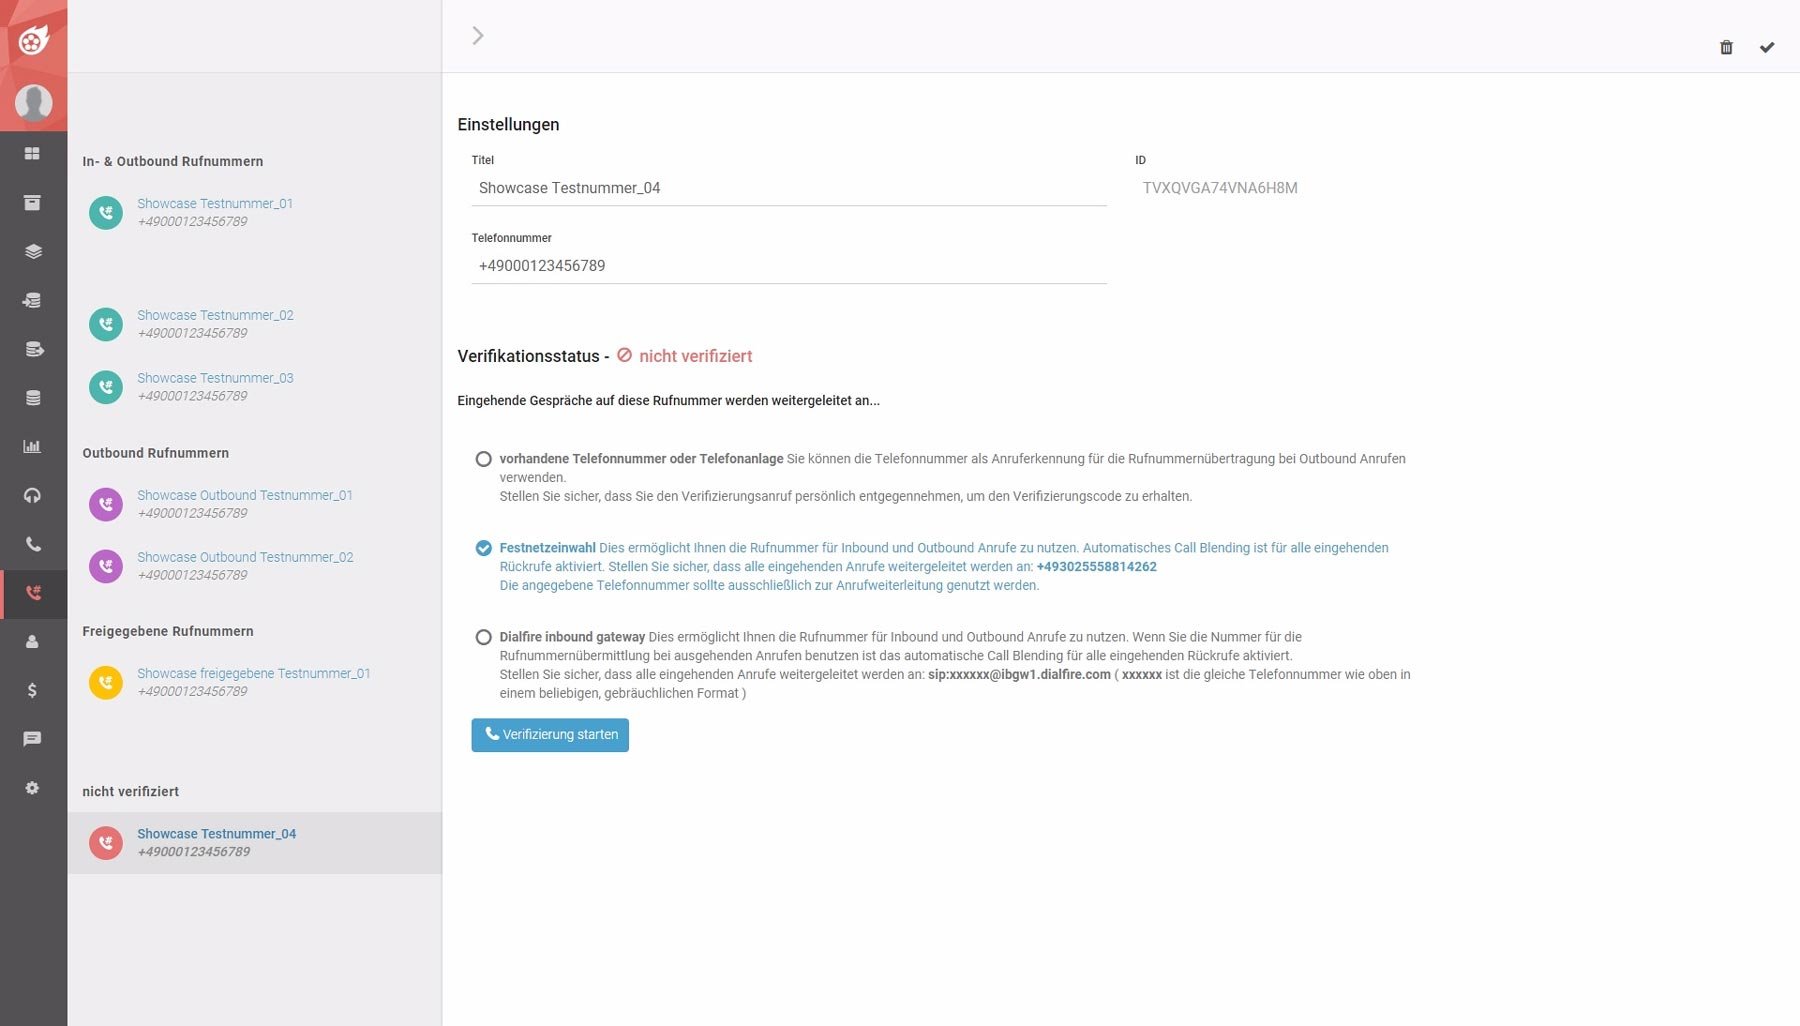Expand the panel with the chevron arrow
Image resolution: width=1800 pixels, height=1026 pixels.
[478, 36]
